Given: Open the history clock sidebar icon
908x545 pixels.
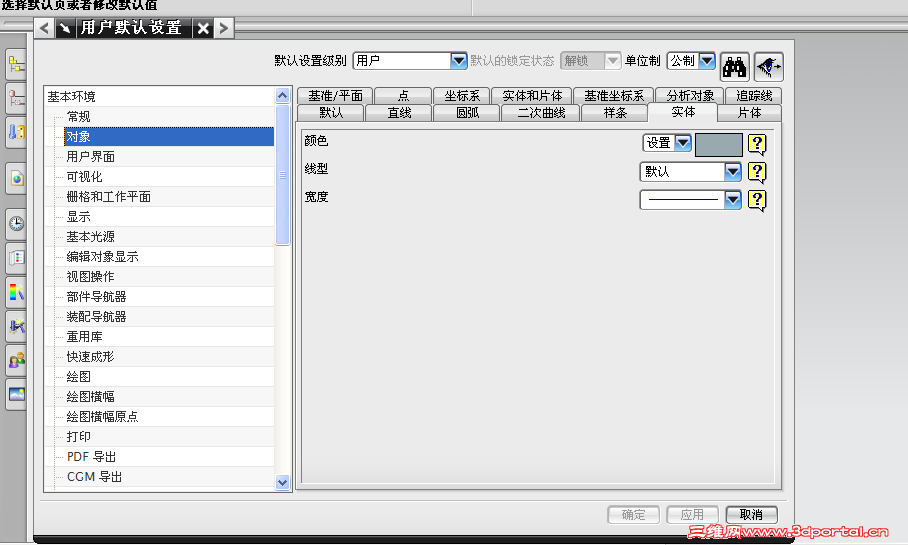Looking at the screenshot, I should click(16, 224).
